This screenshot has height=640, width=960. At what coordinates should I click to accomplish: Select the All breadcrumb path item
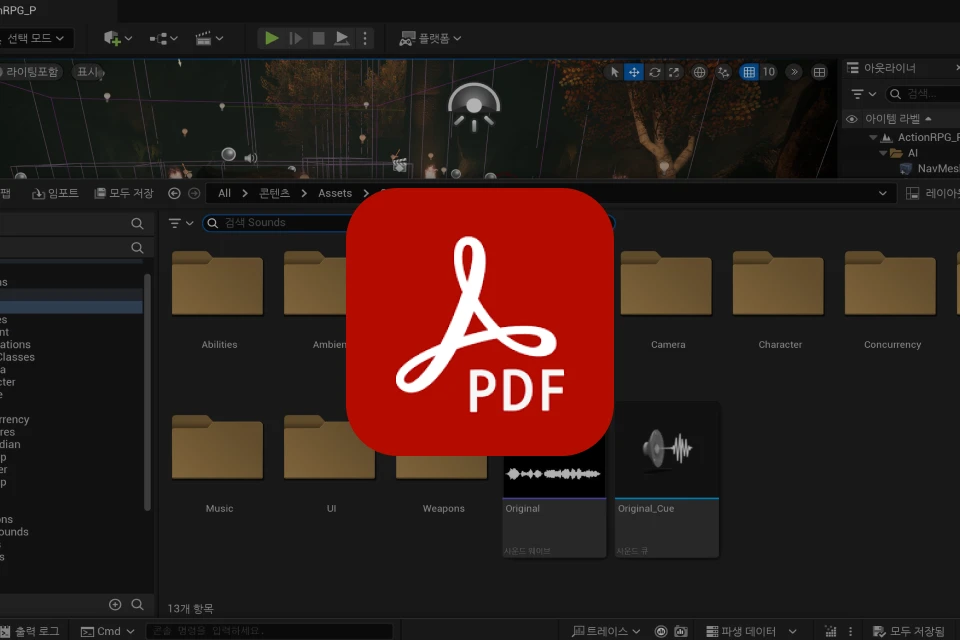tap(225, 194)
